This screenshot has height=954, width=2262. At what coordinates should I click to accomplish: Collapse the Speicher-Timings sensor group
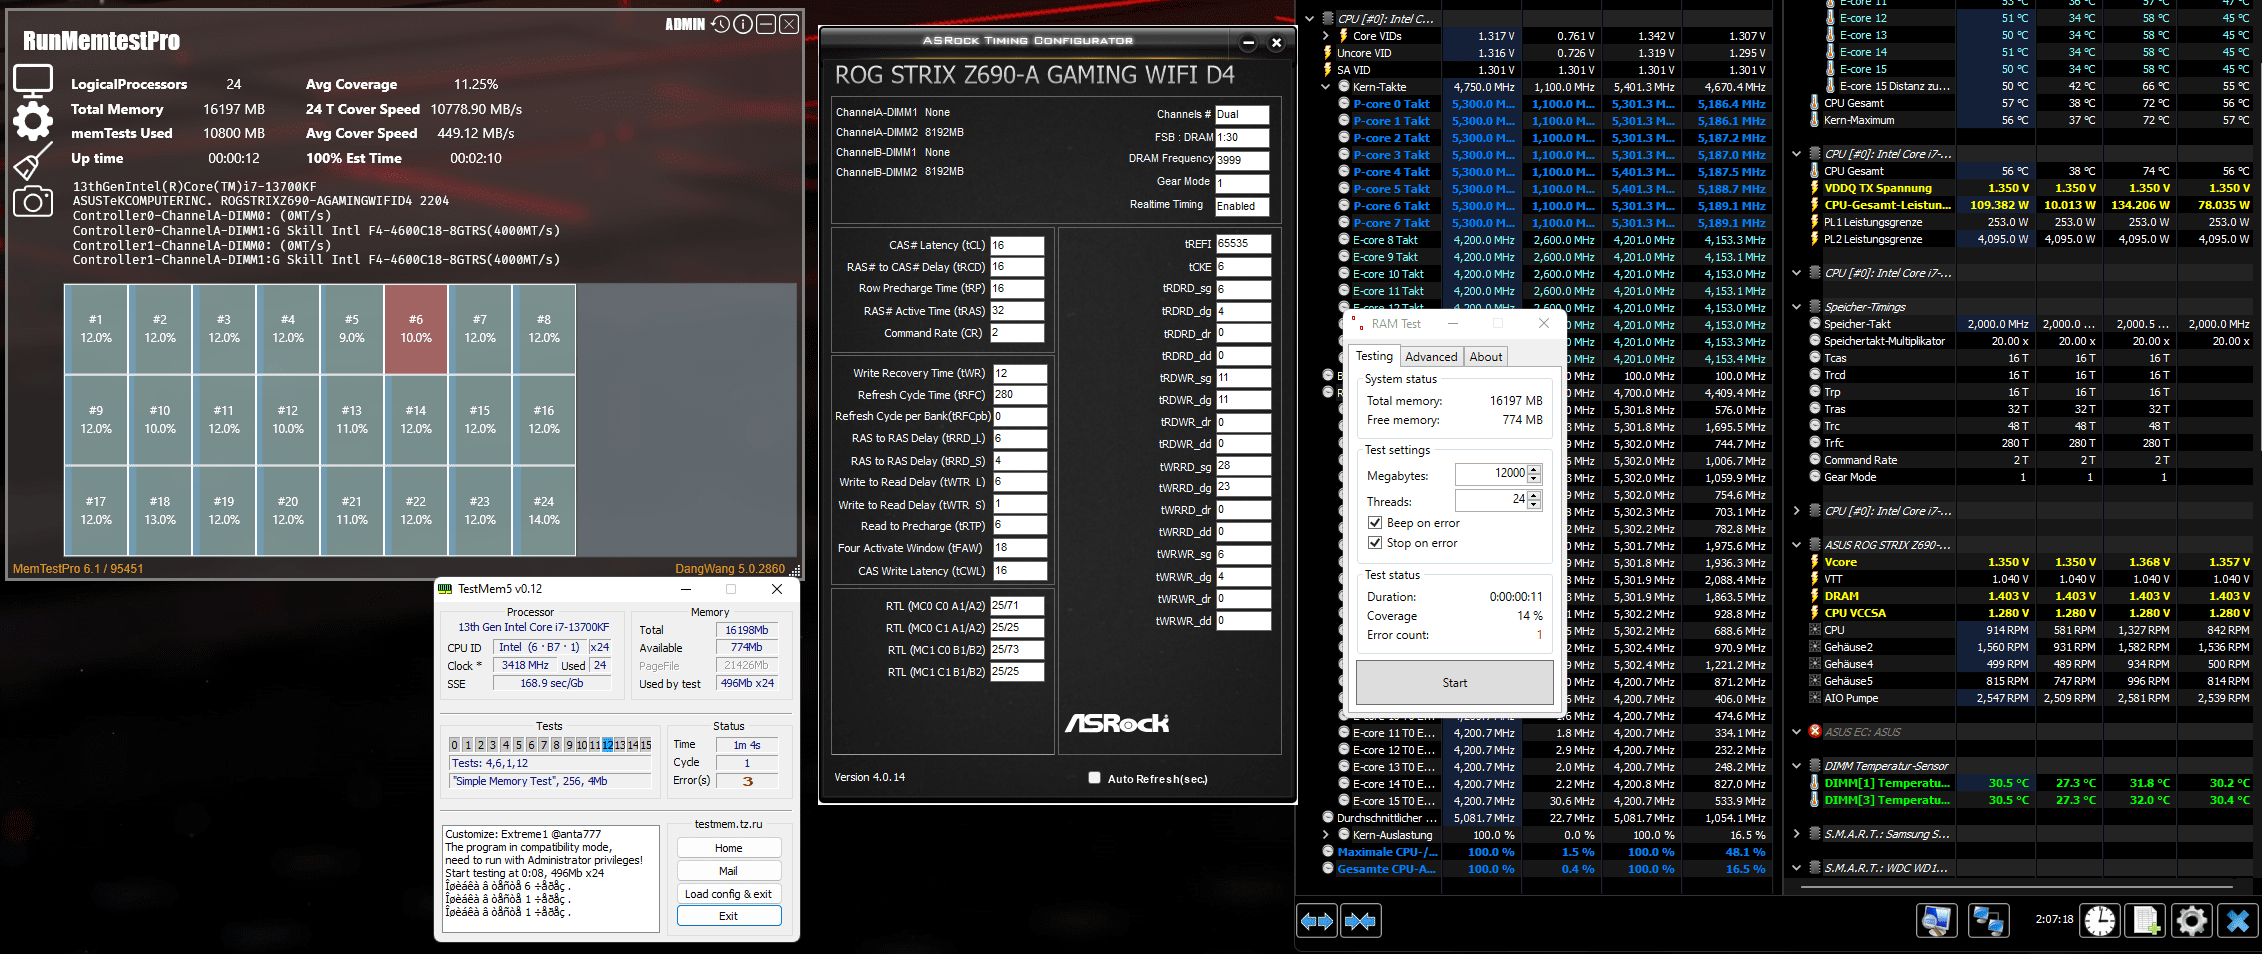(1797, 307)
